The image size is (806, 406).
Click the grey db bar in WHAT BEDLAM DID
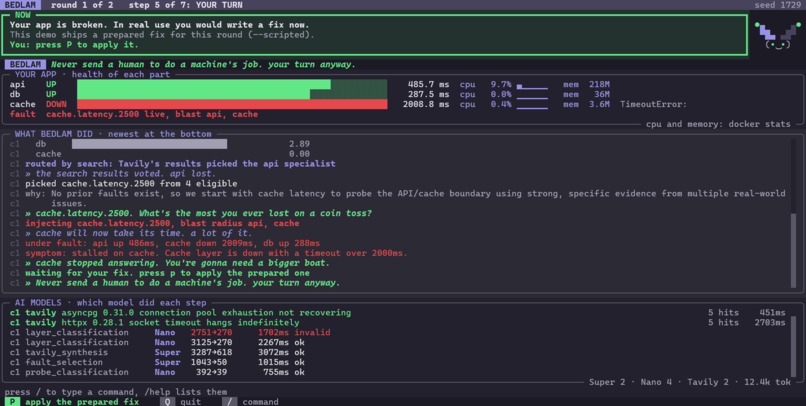(x=149, y=144)
